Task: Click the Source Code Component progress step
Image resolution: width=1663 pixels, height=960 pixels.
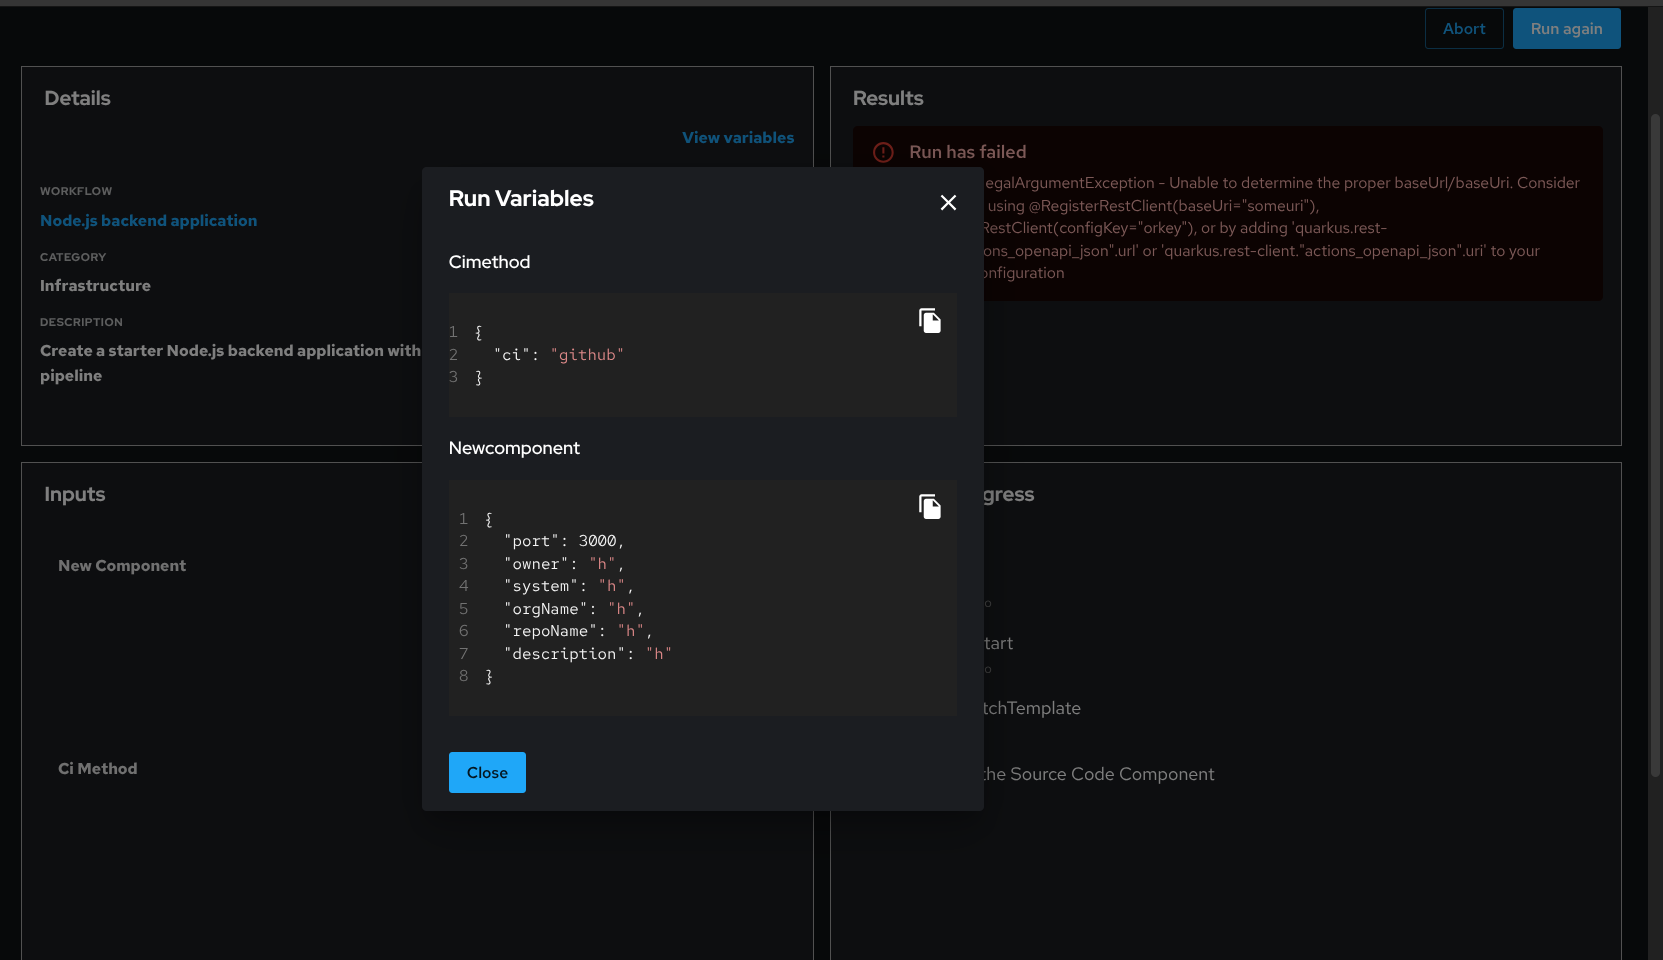Action: [x=1098, y=774]
